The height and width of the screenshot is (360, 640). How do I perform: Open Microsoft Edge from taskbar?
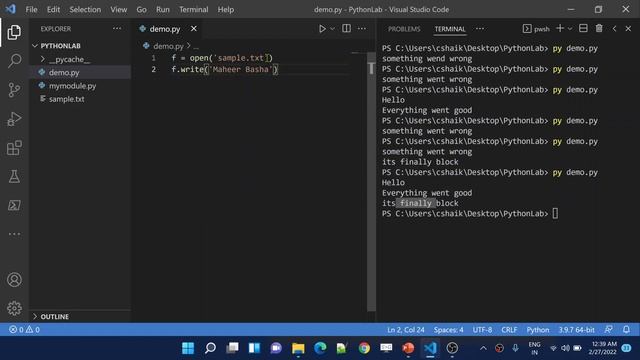coord(320,348)
